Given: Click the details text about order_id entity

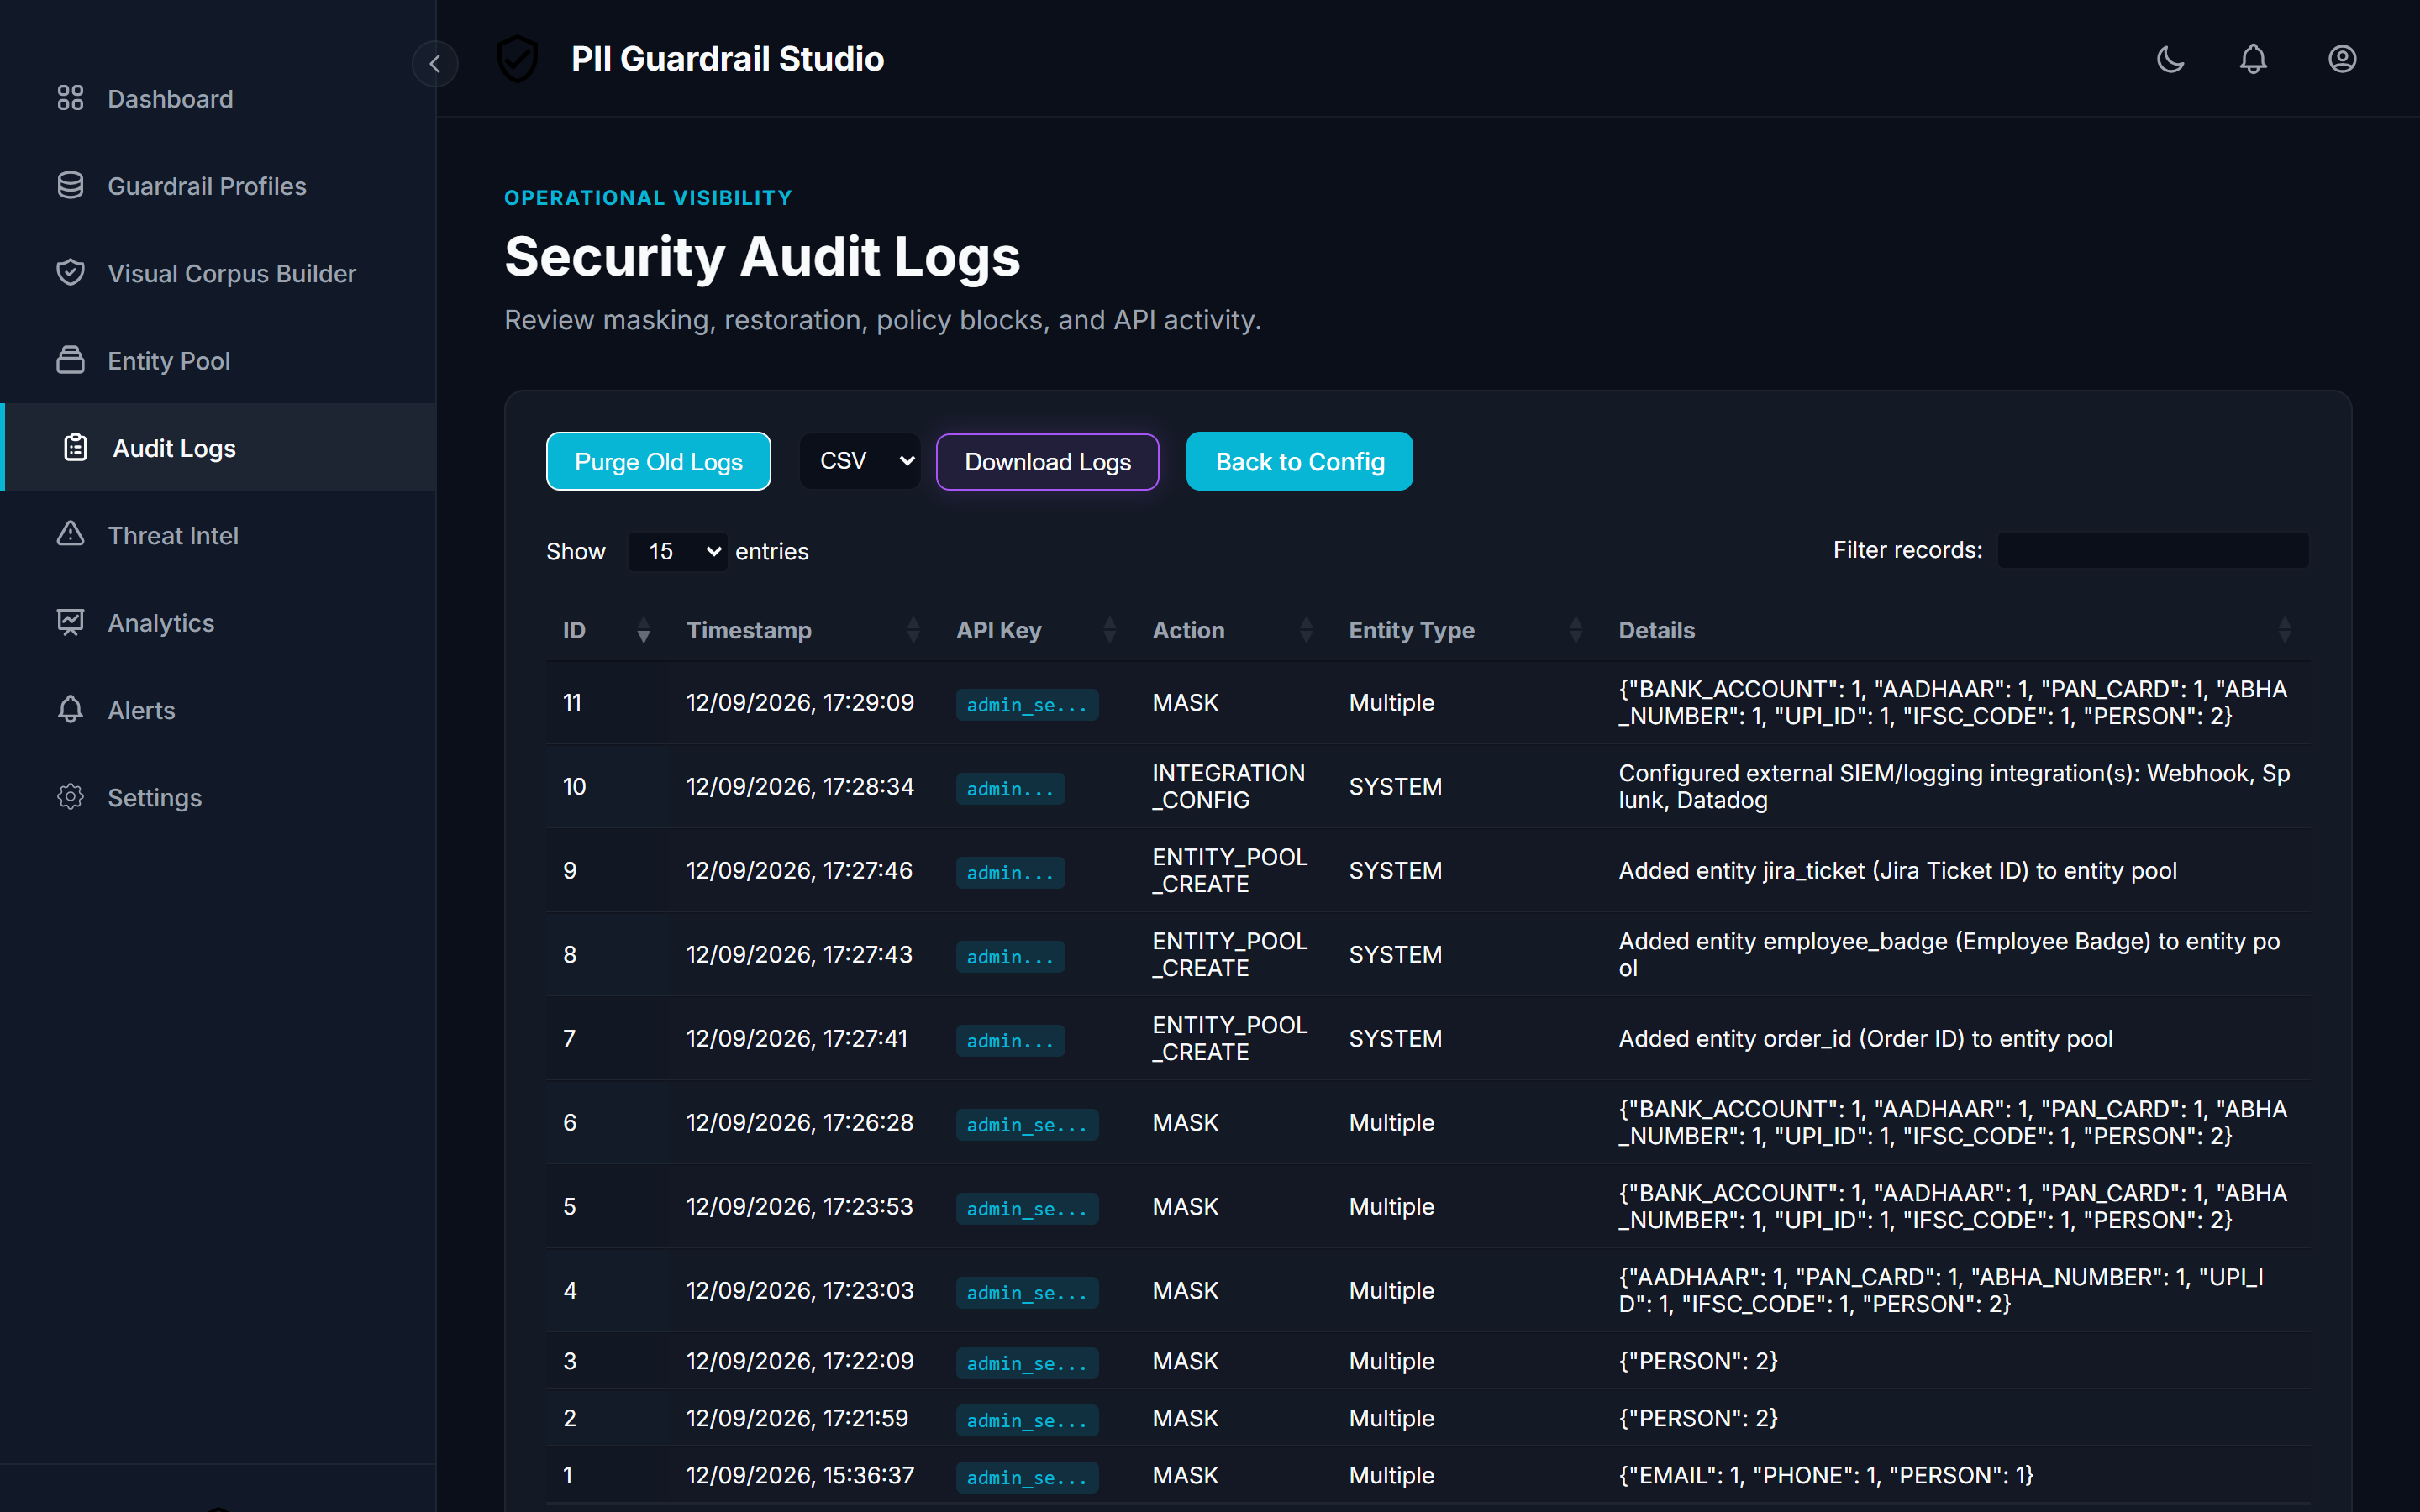Looking at the screenshot, I should tap(1865, 1038).
